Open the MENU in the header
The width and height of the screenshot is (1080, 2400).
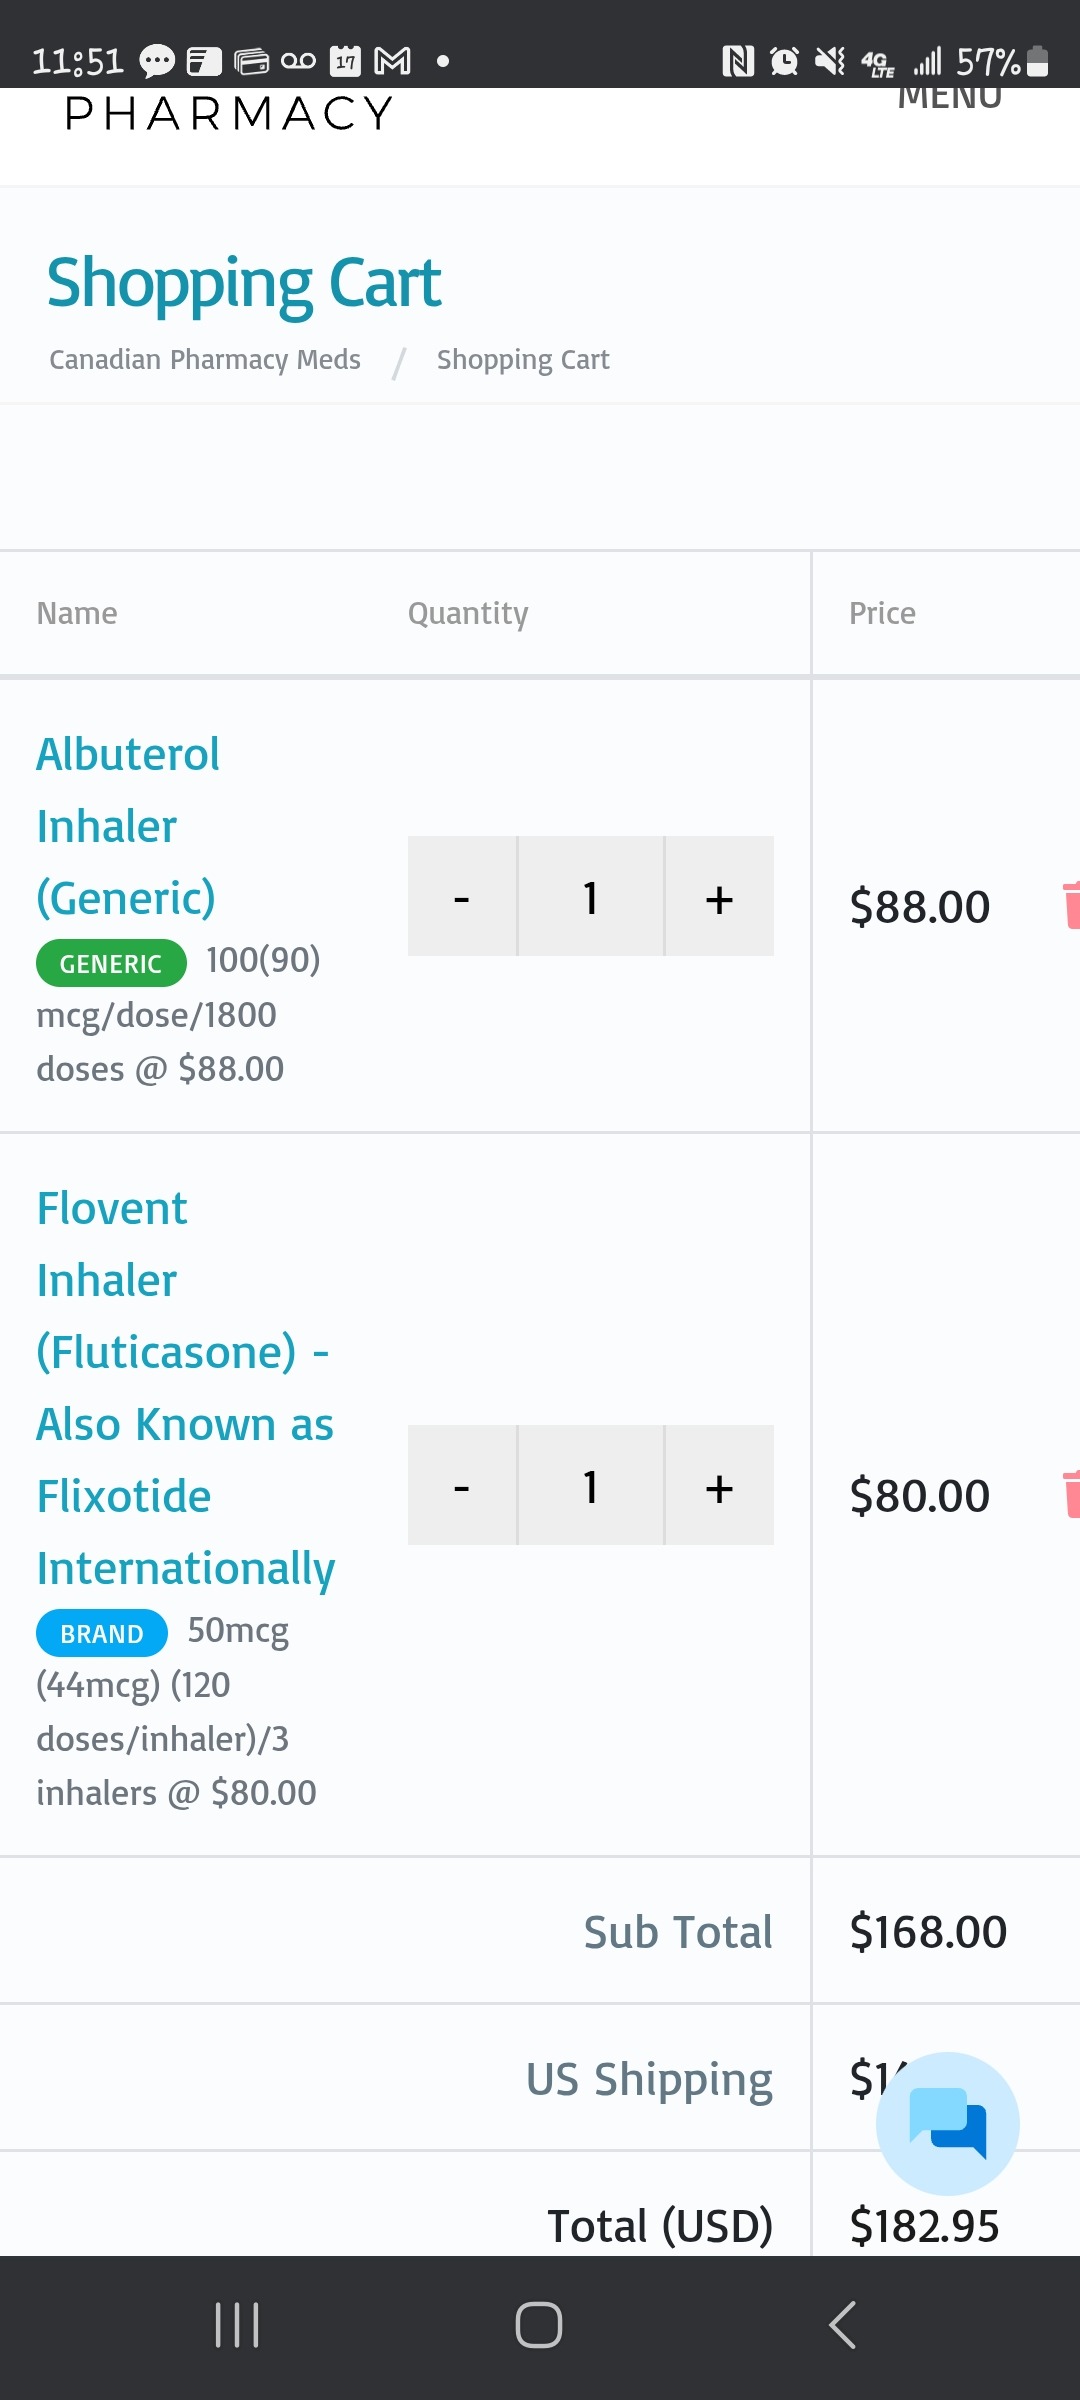[950, 99]
